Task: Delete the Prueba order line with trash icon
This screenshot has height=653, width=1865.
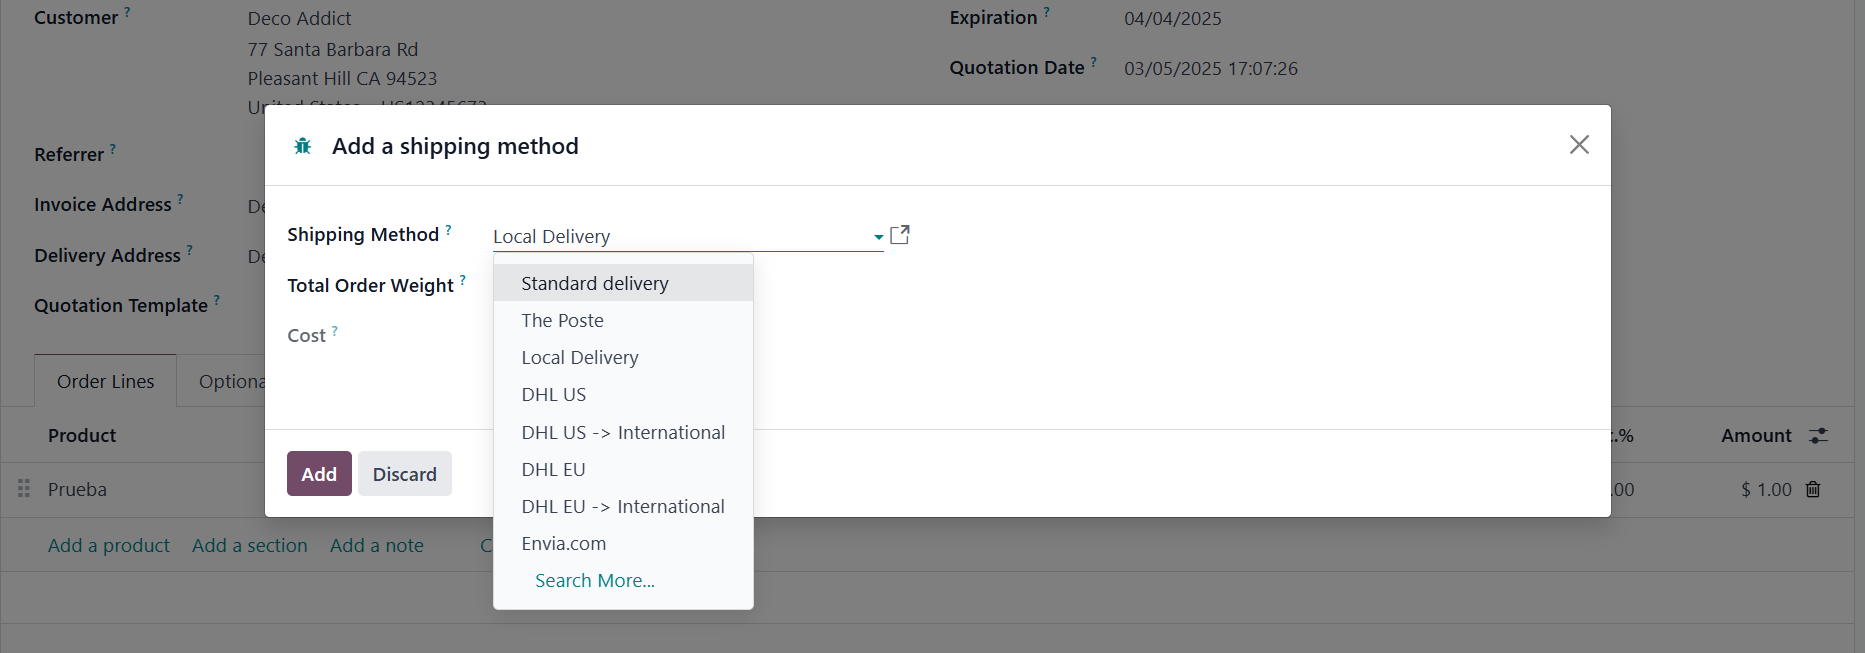Action: [1813, 489]
